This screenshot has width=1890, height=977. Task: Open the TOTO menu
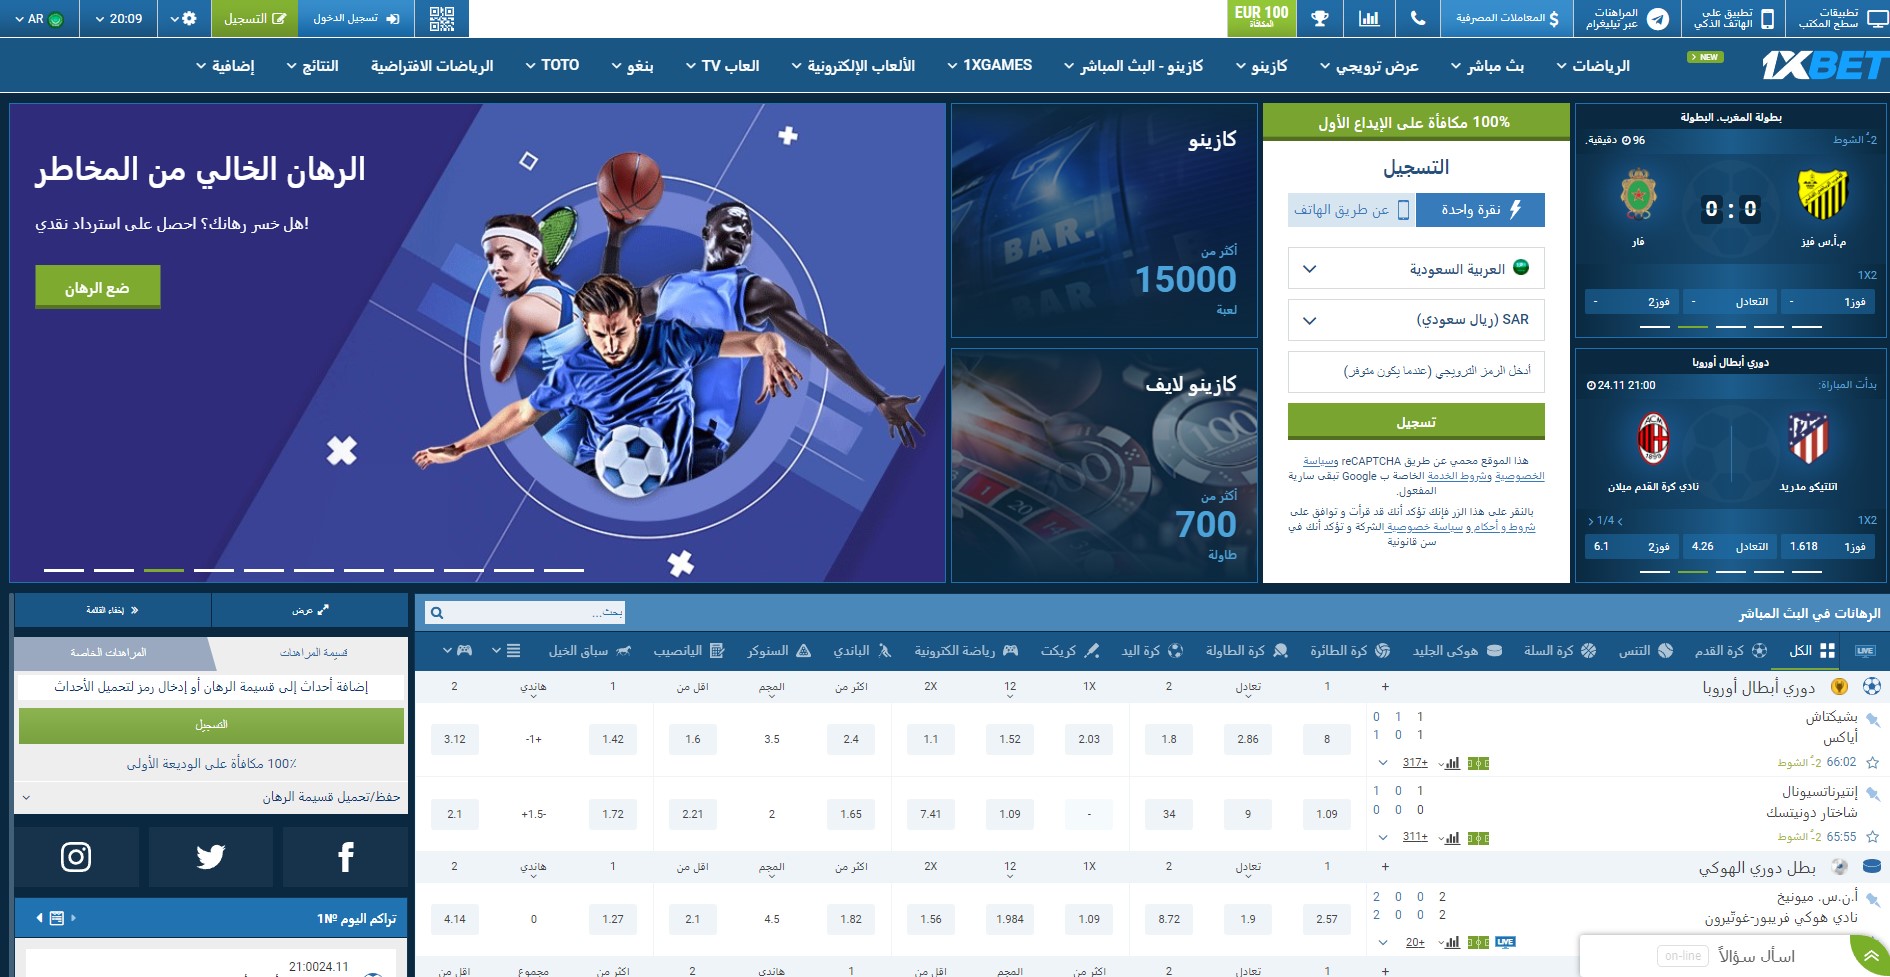(552, 65)
